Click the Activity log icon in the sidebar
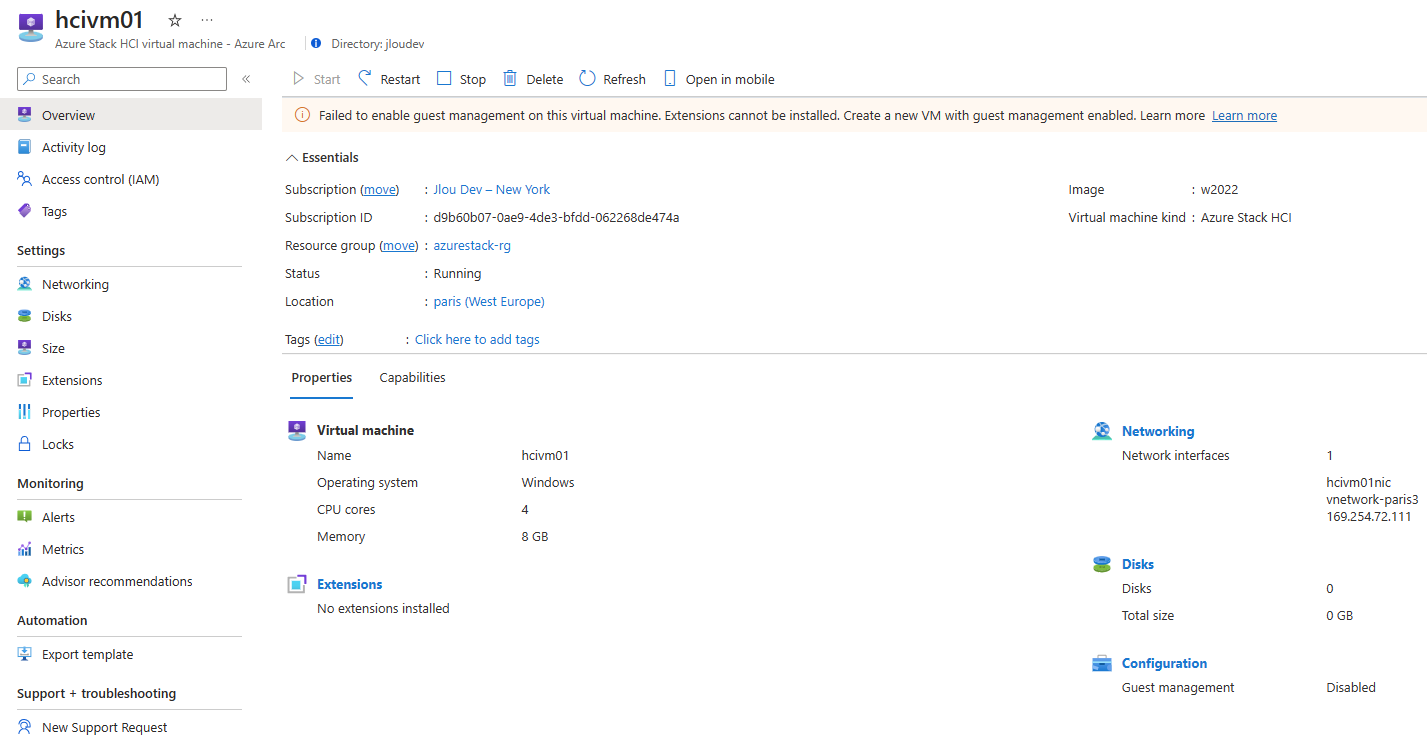 pos(25,148)
